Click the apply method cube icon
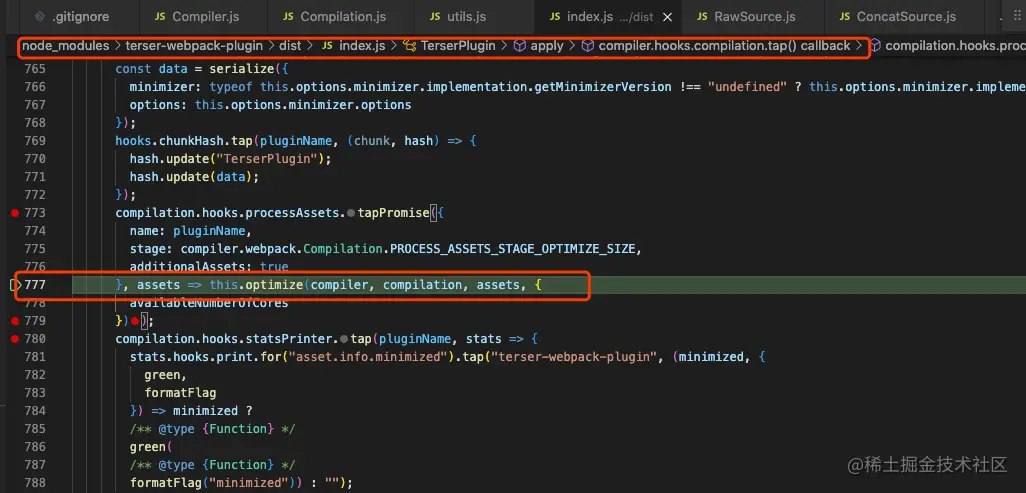This screenshot has width=1026, height=493. click(x=520, y=46)
